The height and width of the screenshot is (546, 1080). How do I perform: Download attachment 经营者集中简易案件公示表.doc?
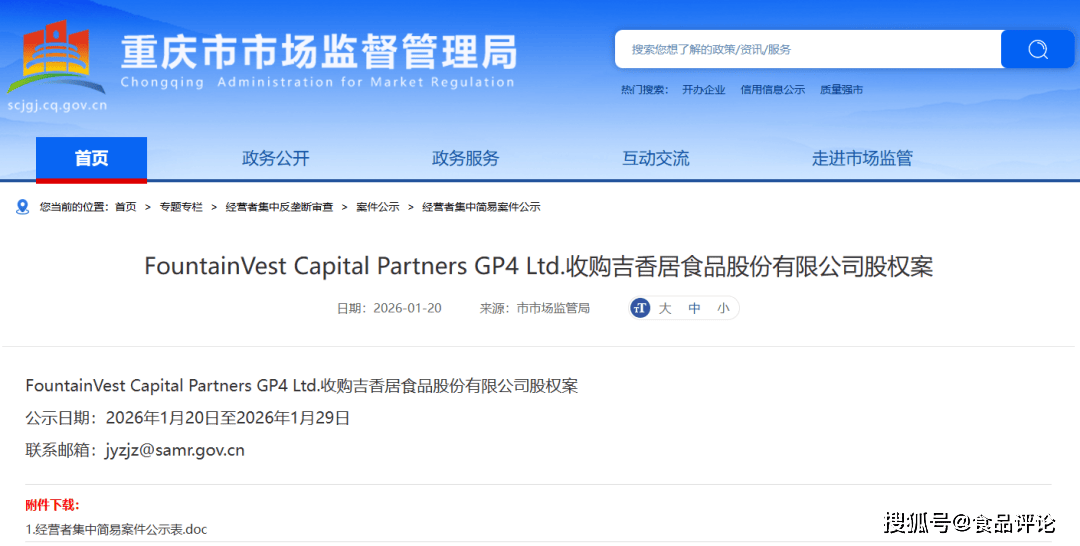pos(116,529)
